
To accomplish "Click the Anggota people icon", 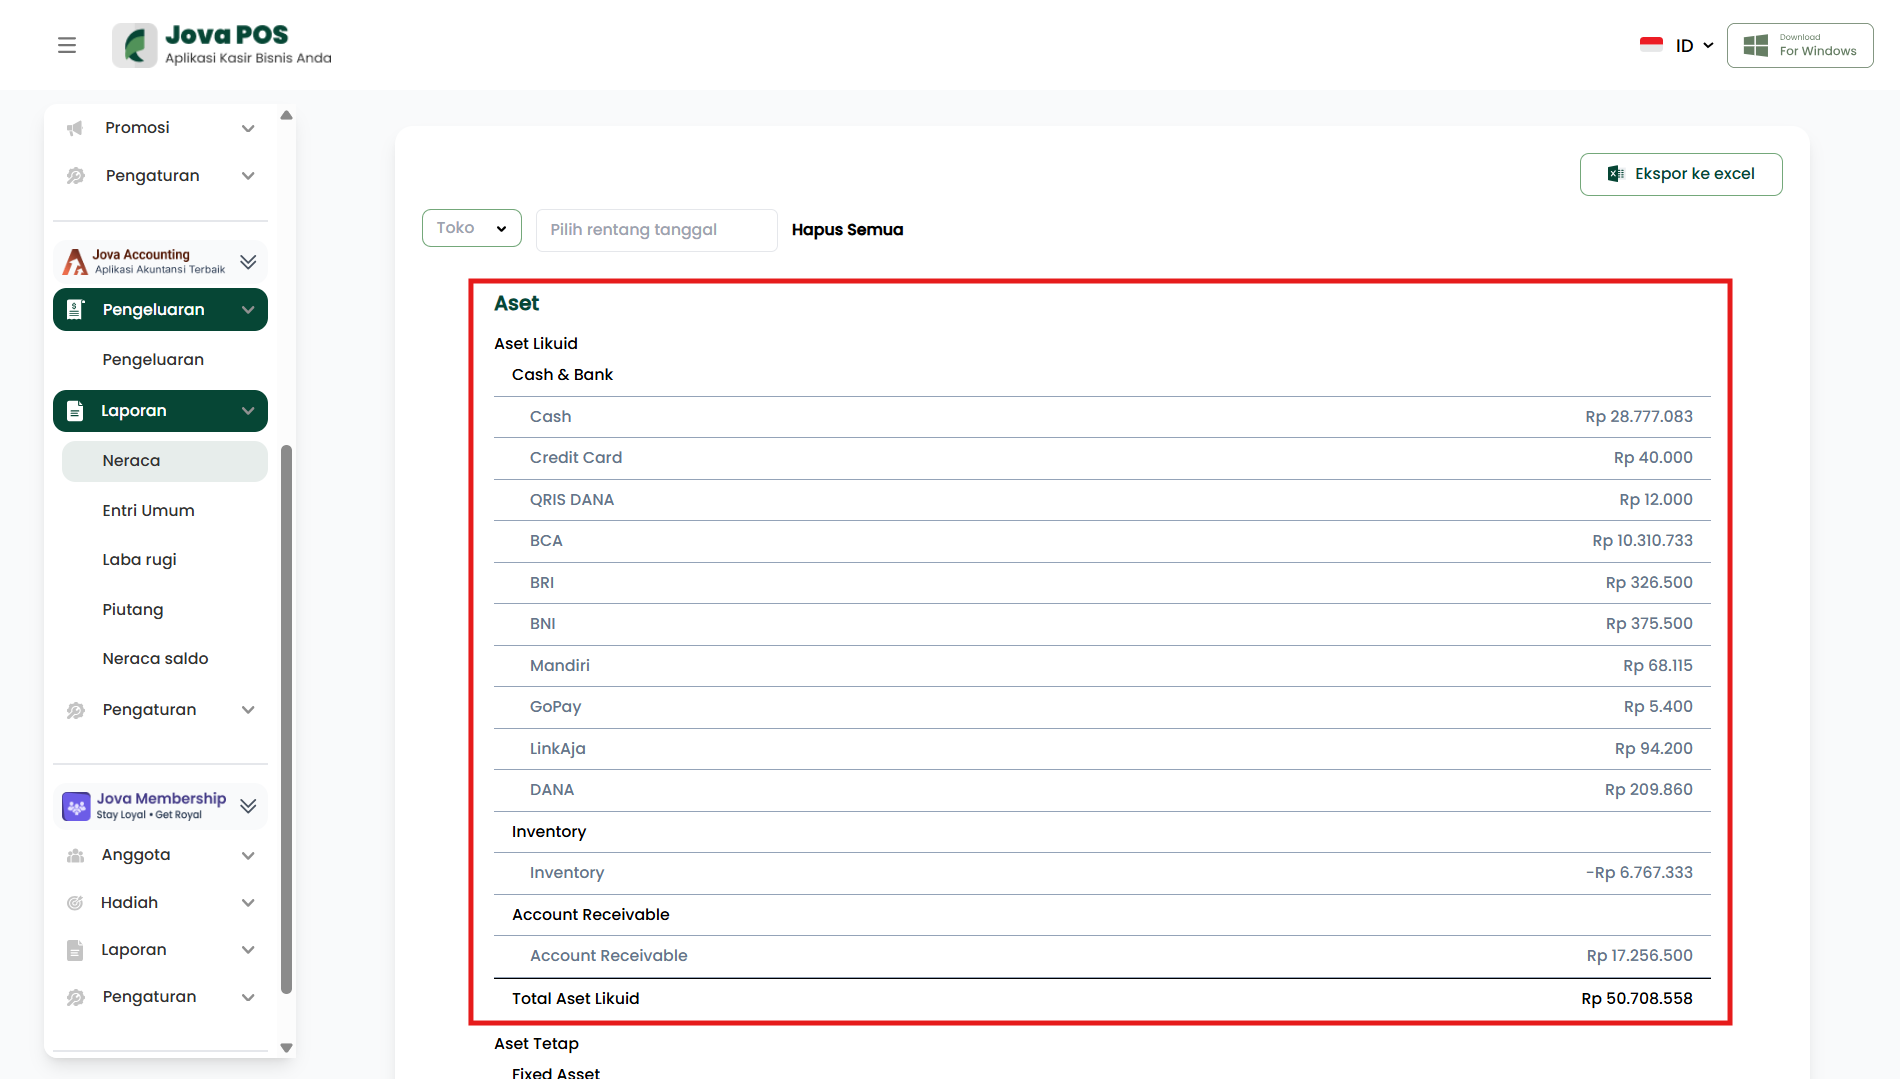I will [x=75, y=856].
